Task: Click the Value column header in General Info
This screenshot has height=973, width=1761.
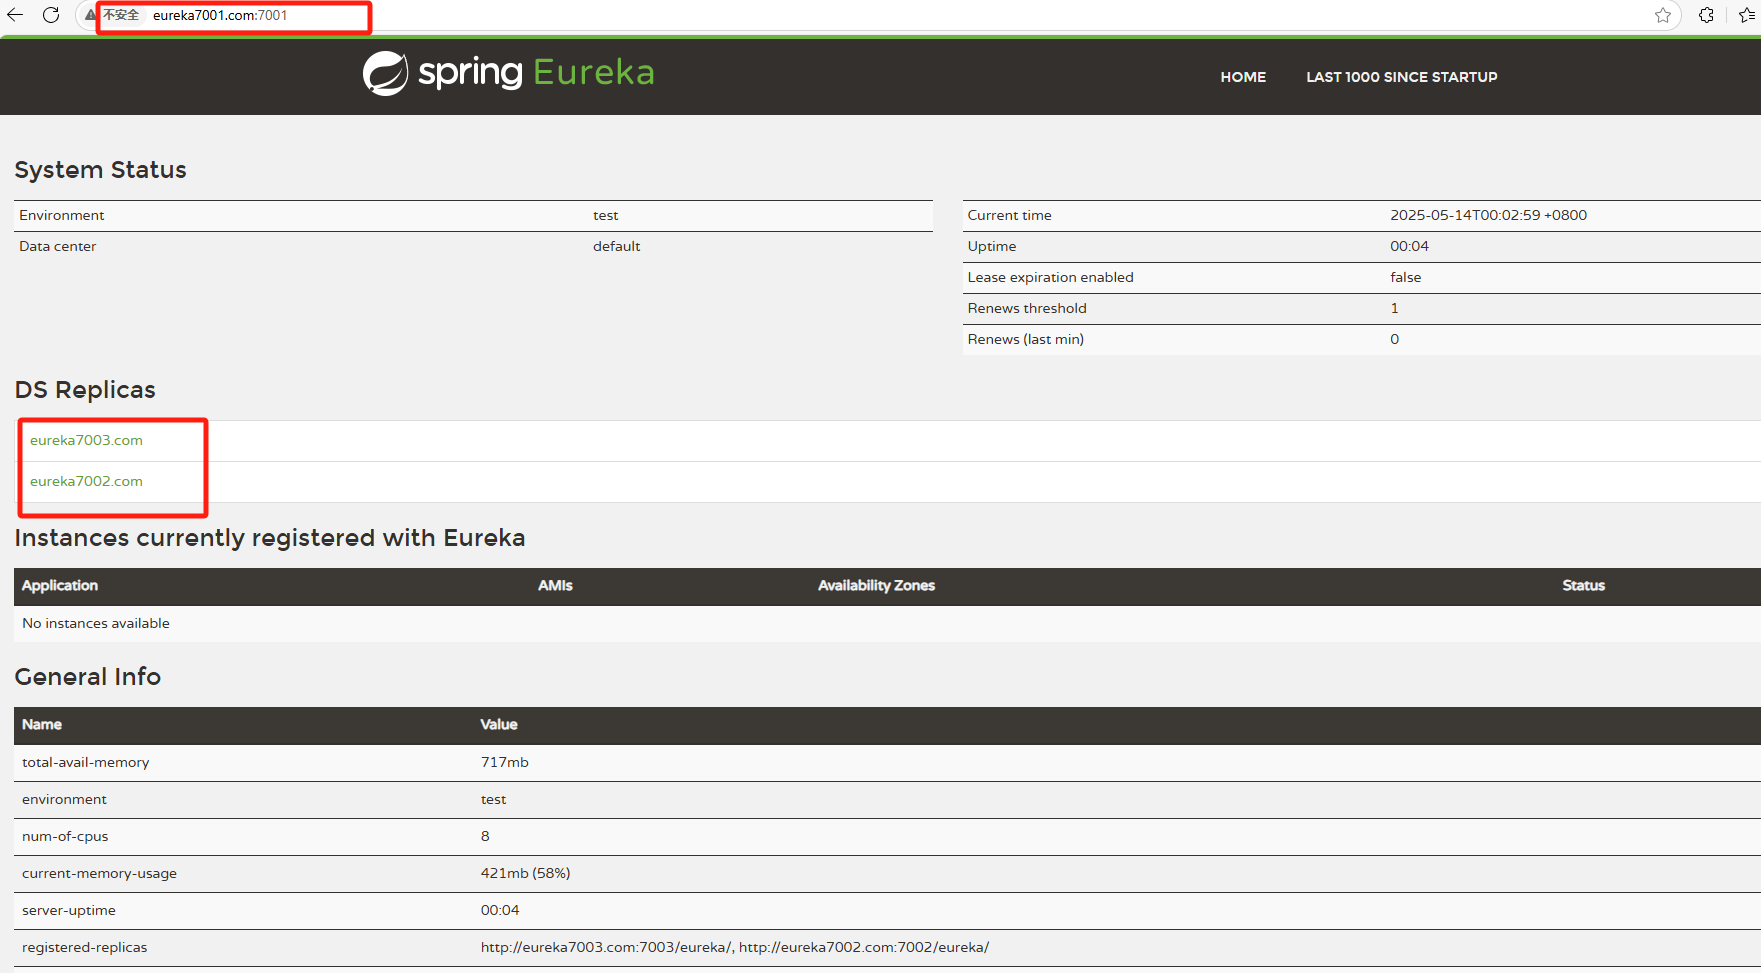Action: (499, 724)
